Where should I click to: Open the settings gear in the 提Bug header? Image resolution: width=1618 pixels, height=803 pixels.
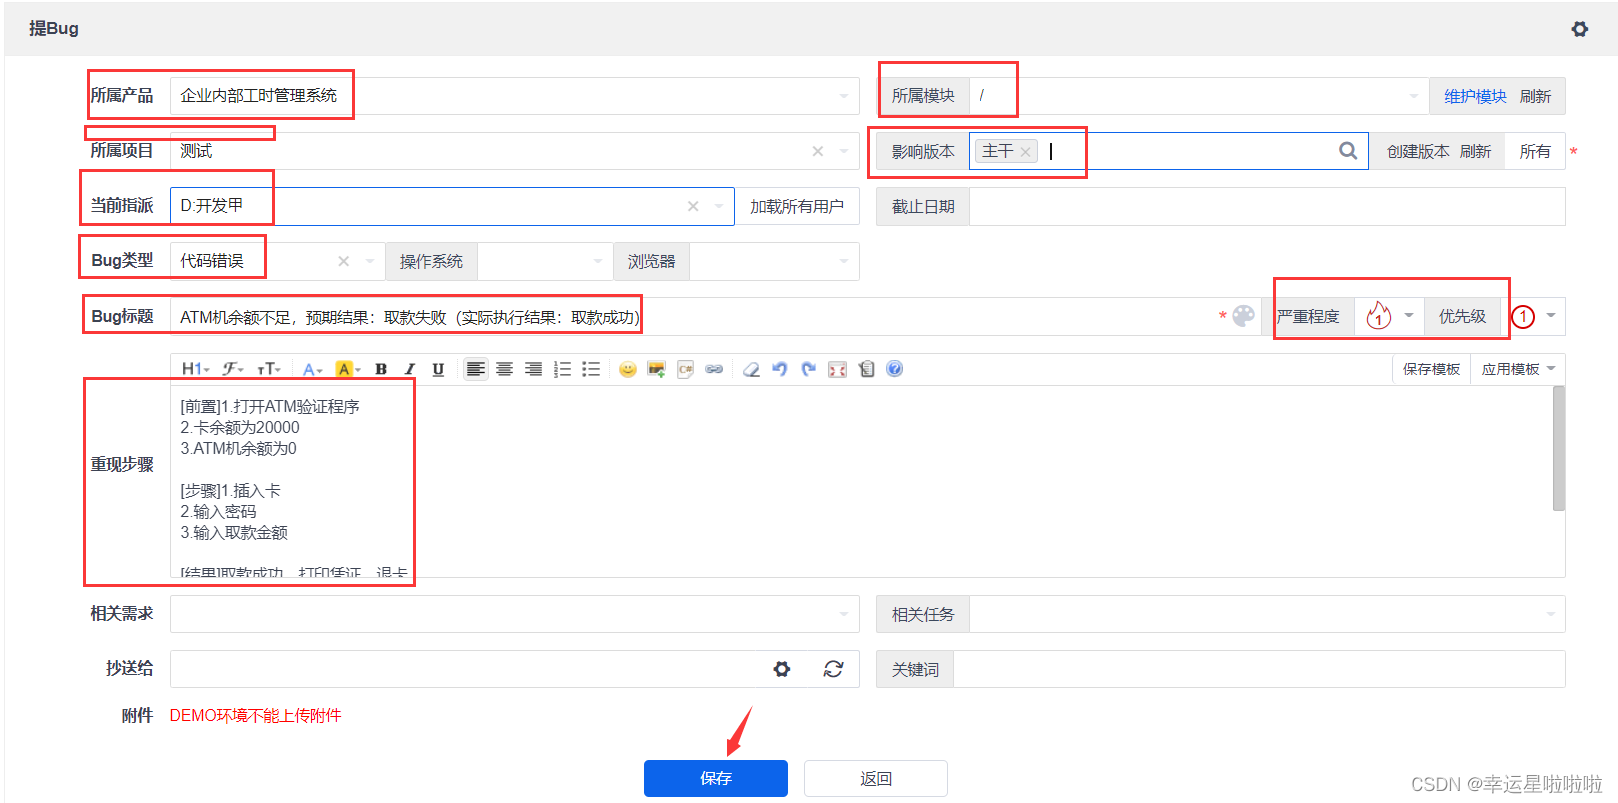1580,29
